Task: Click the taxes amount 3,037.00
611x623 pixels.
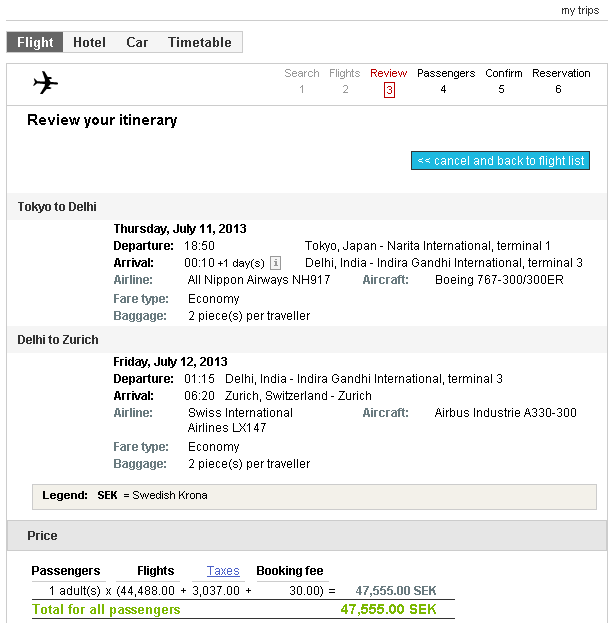Action: pos(216,591)
